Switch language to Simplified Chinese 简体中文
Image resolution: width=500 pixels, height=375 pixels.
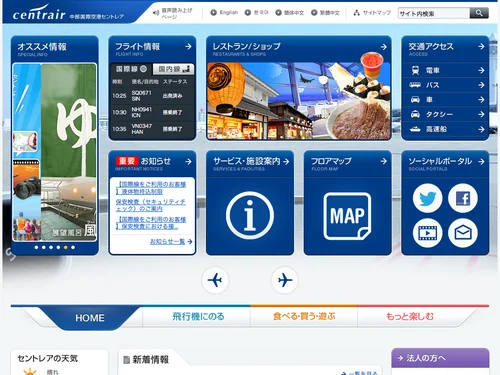pos(290,13)
